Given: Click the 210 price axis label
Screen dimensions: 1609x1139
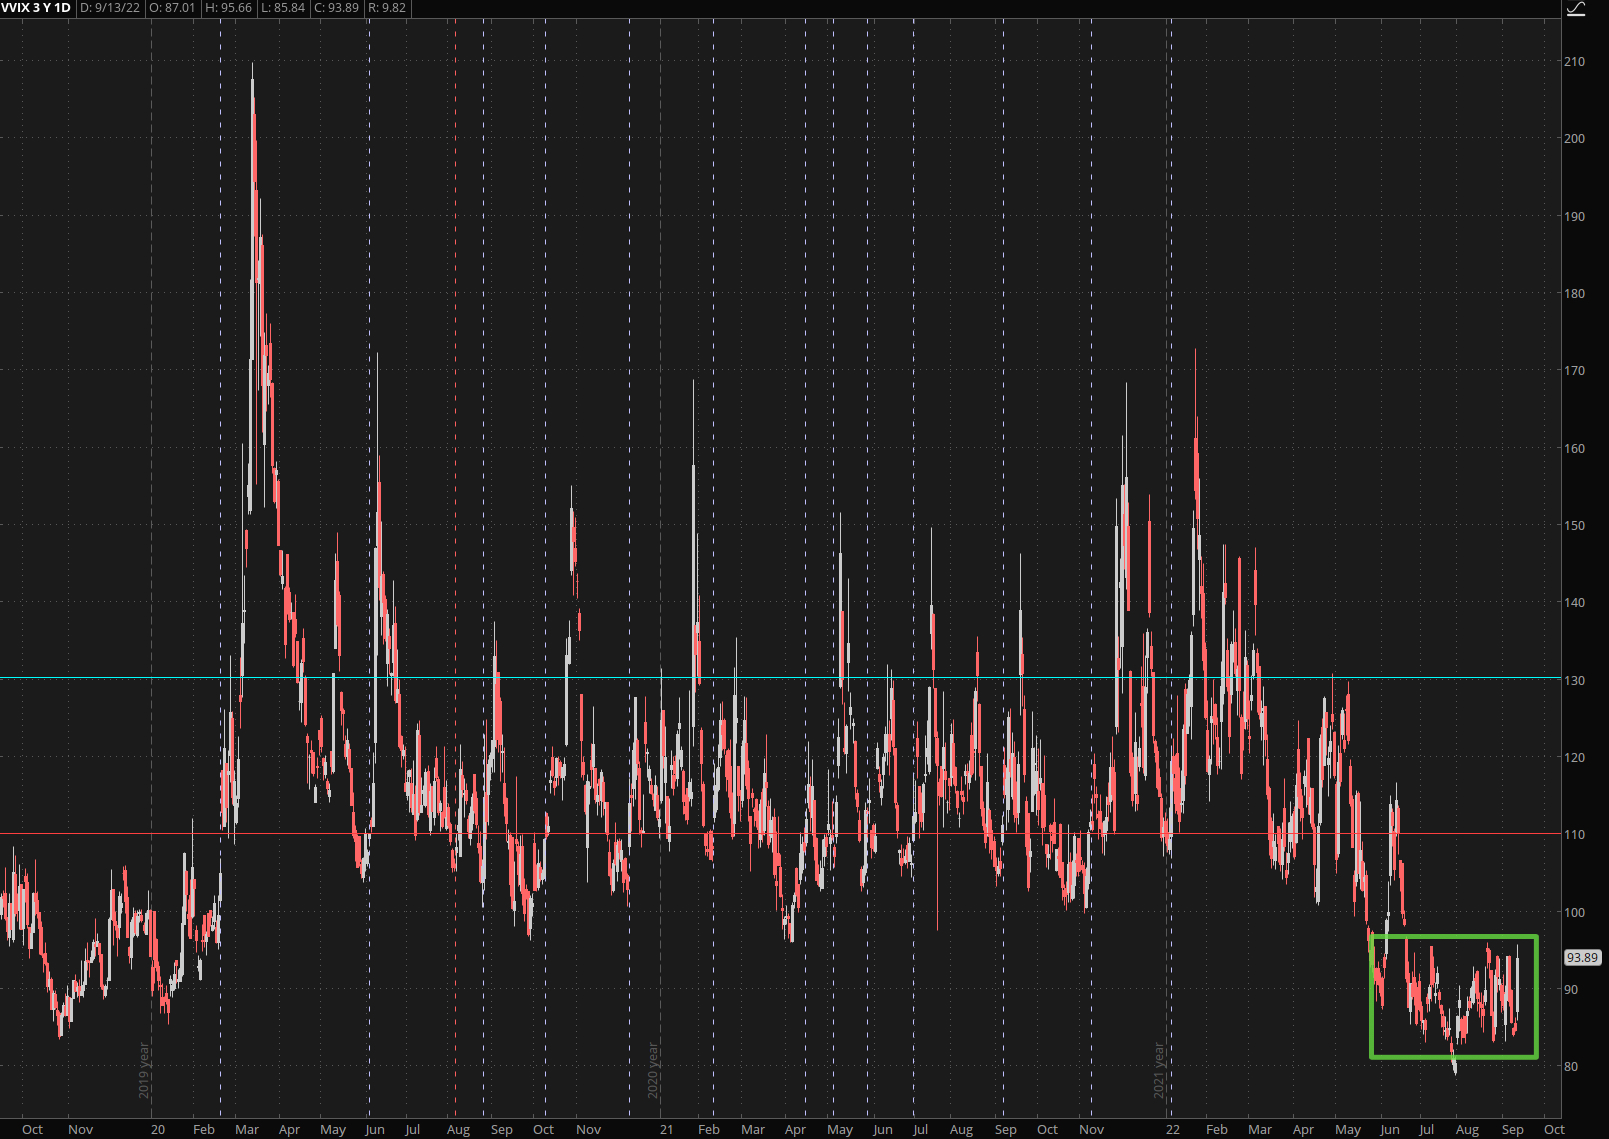Looking at the screenshot, I should (1574, 62).
